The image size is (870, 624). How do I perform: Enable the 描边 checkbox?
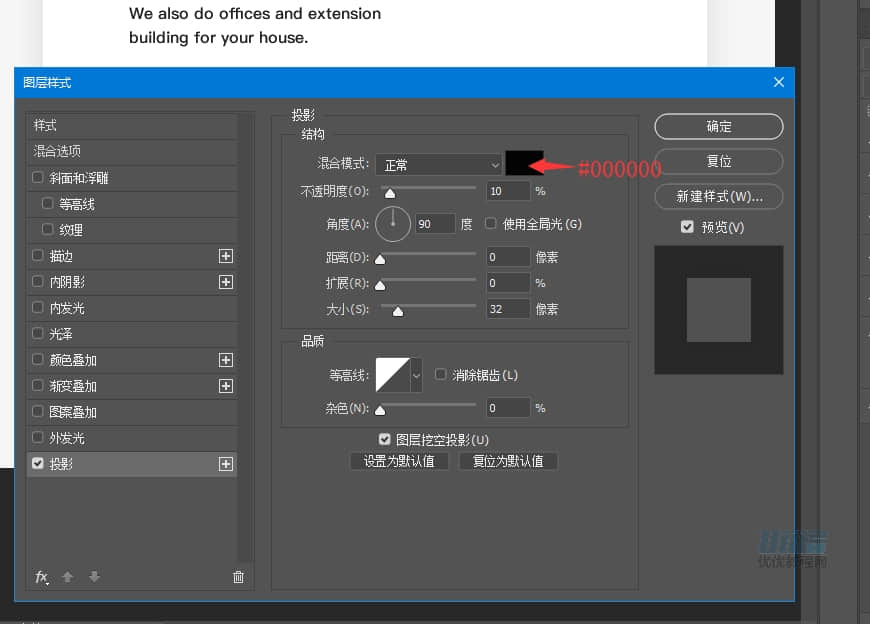[38, 255]
